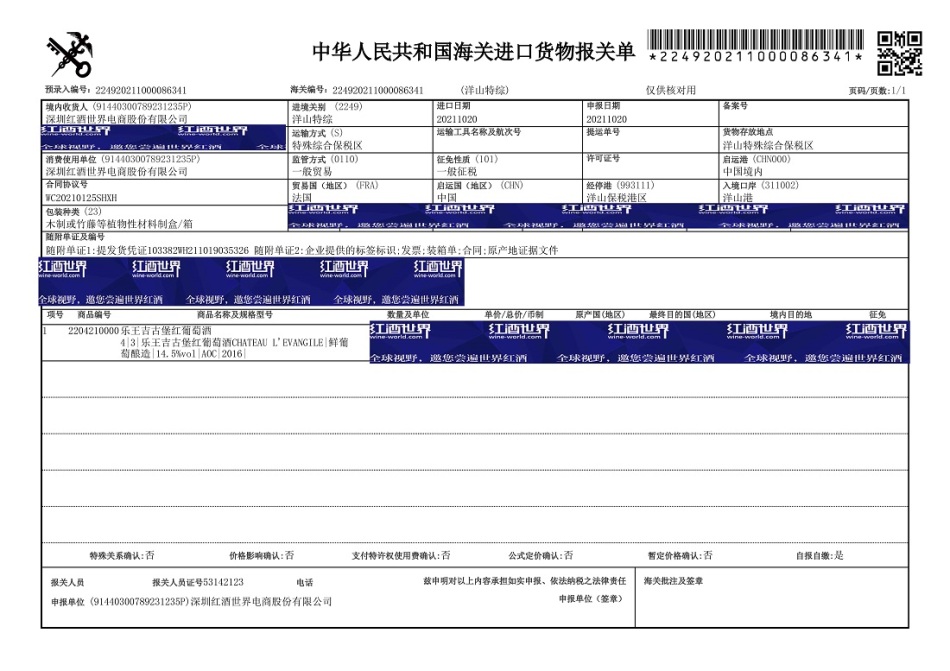Screen dimensions: 950x671
Task: Click the 商品名称及规格型号 column header
Action: (x=234, y=315)
